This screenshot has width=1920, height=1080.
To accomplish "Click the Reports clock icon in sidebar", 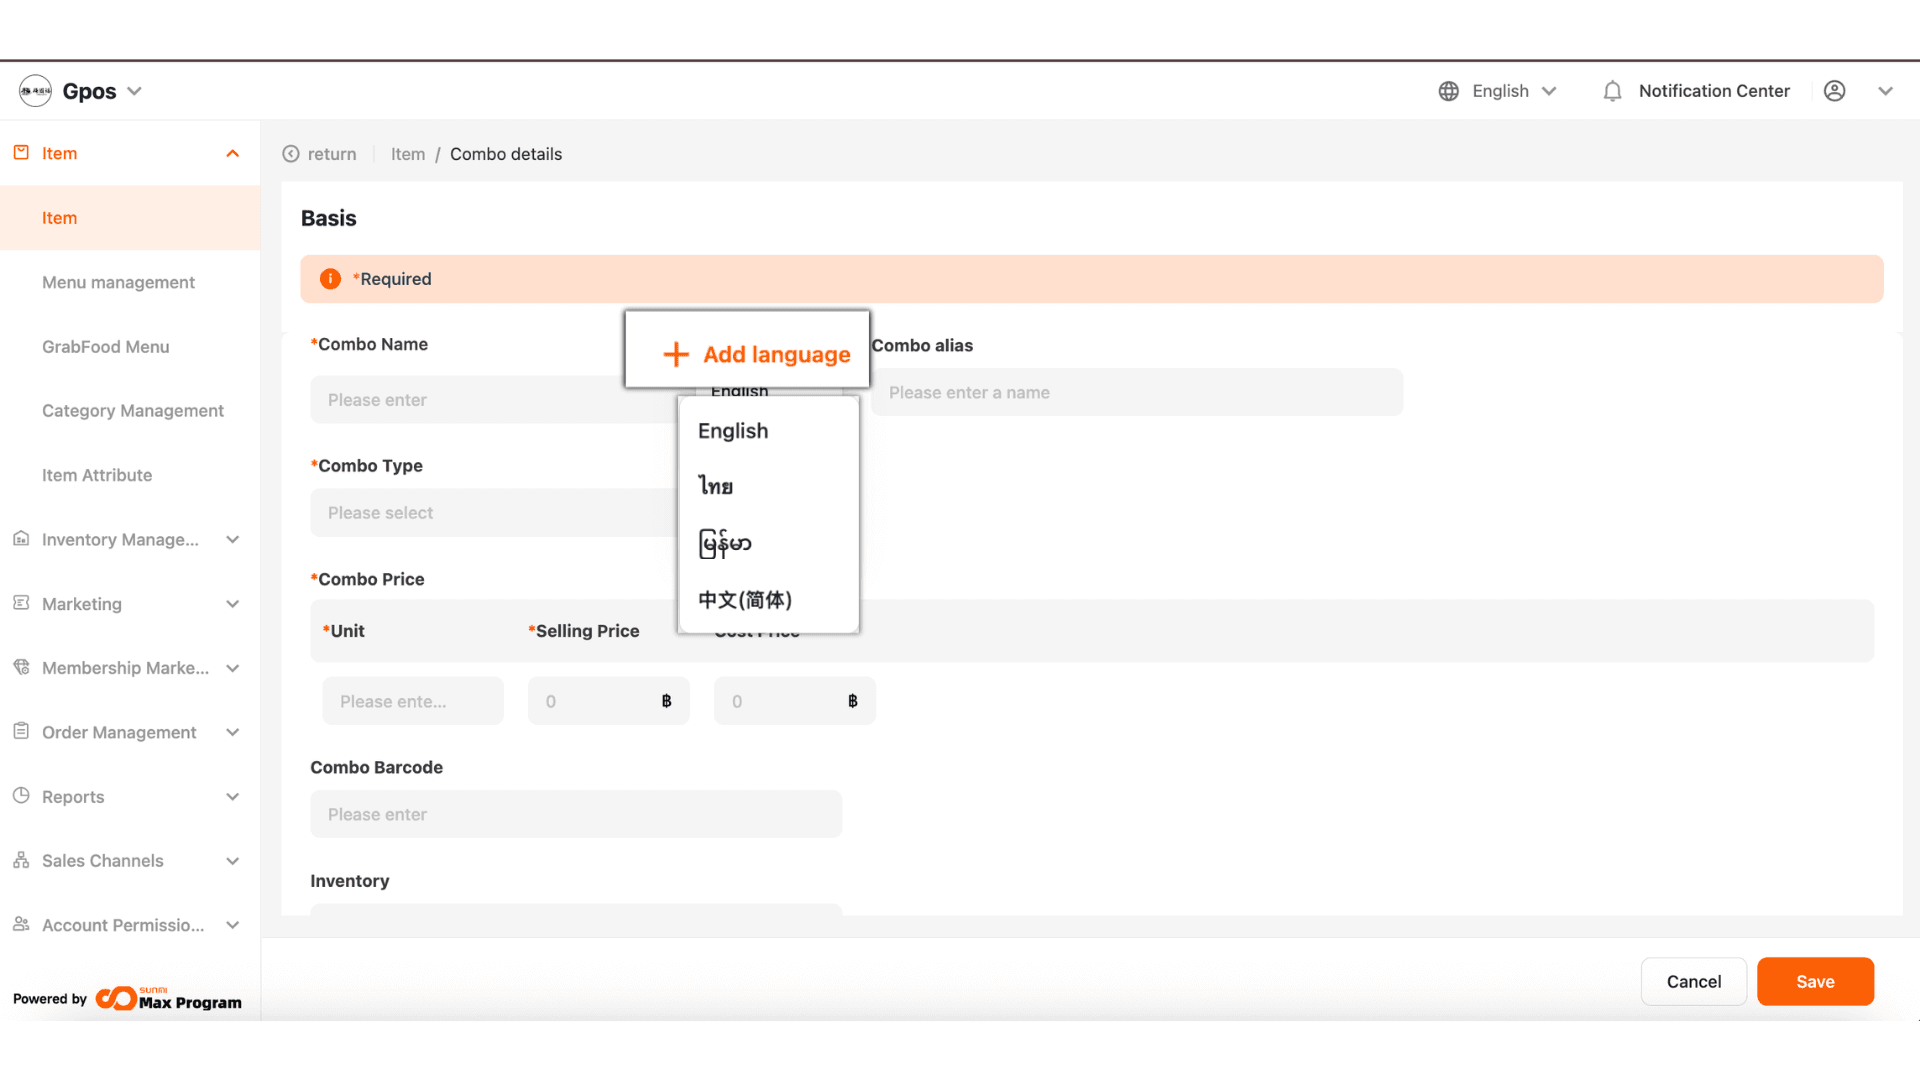I will [21, 796].
